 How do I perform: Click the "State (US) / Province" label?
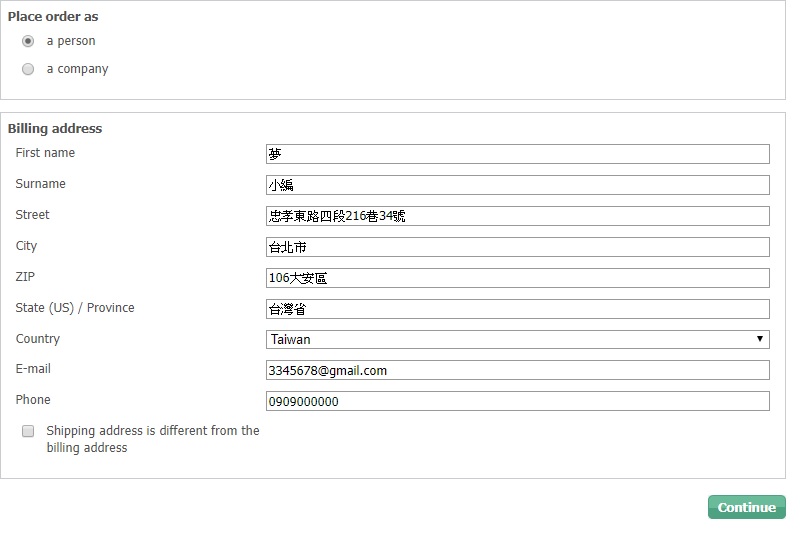75,308
